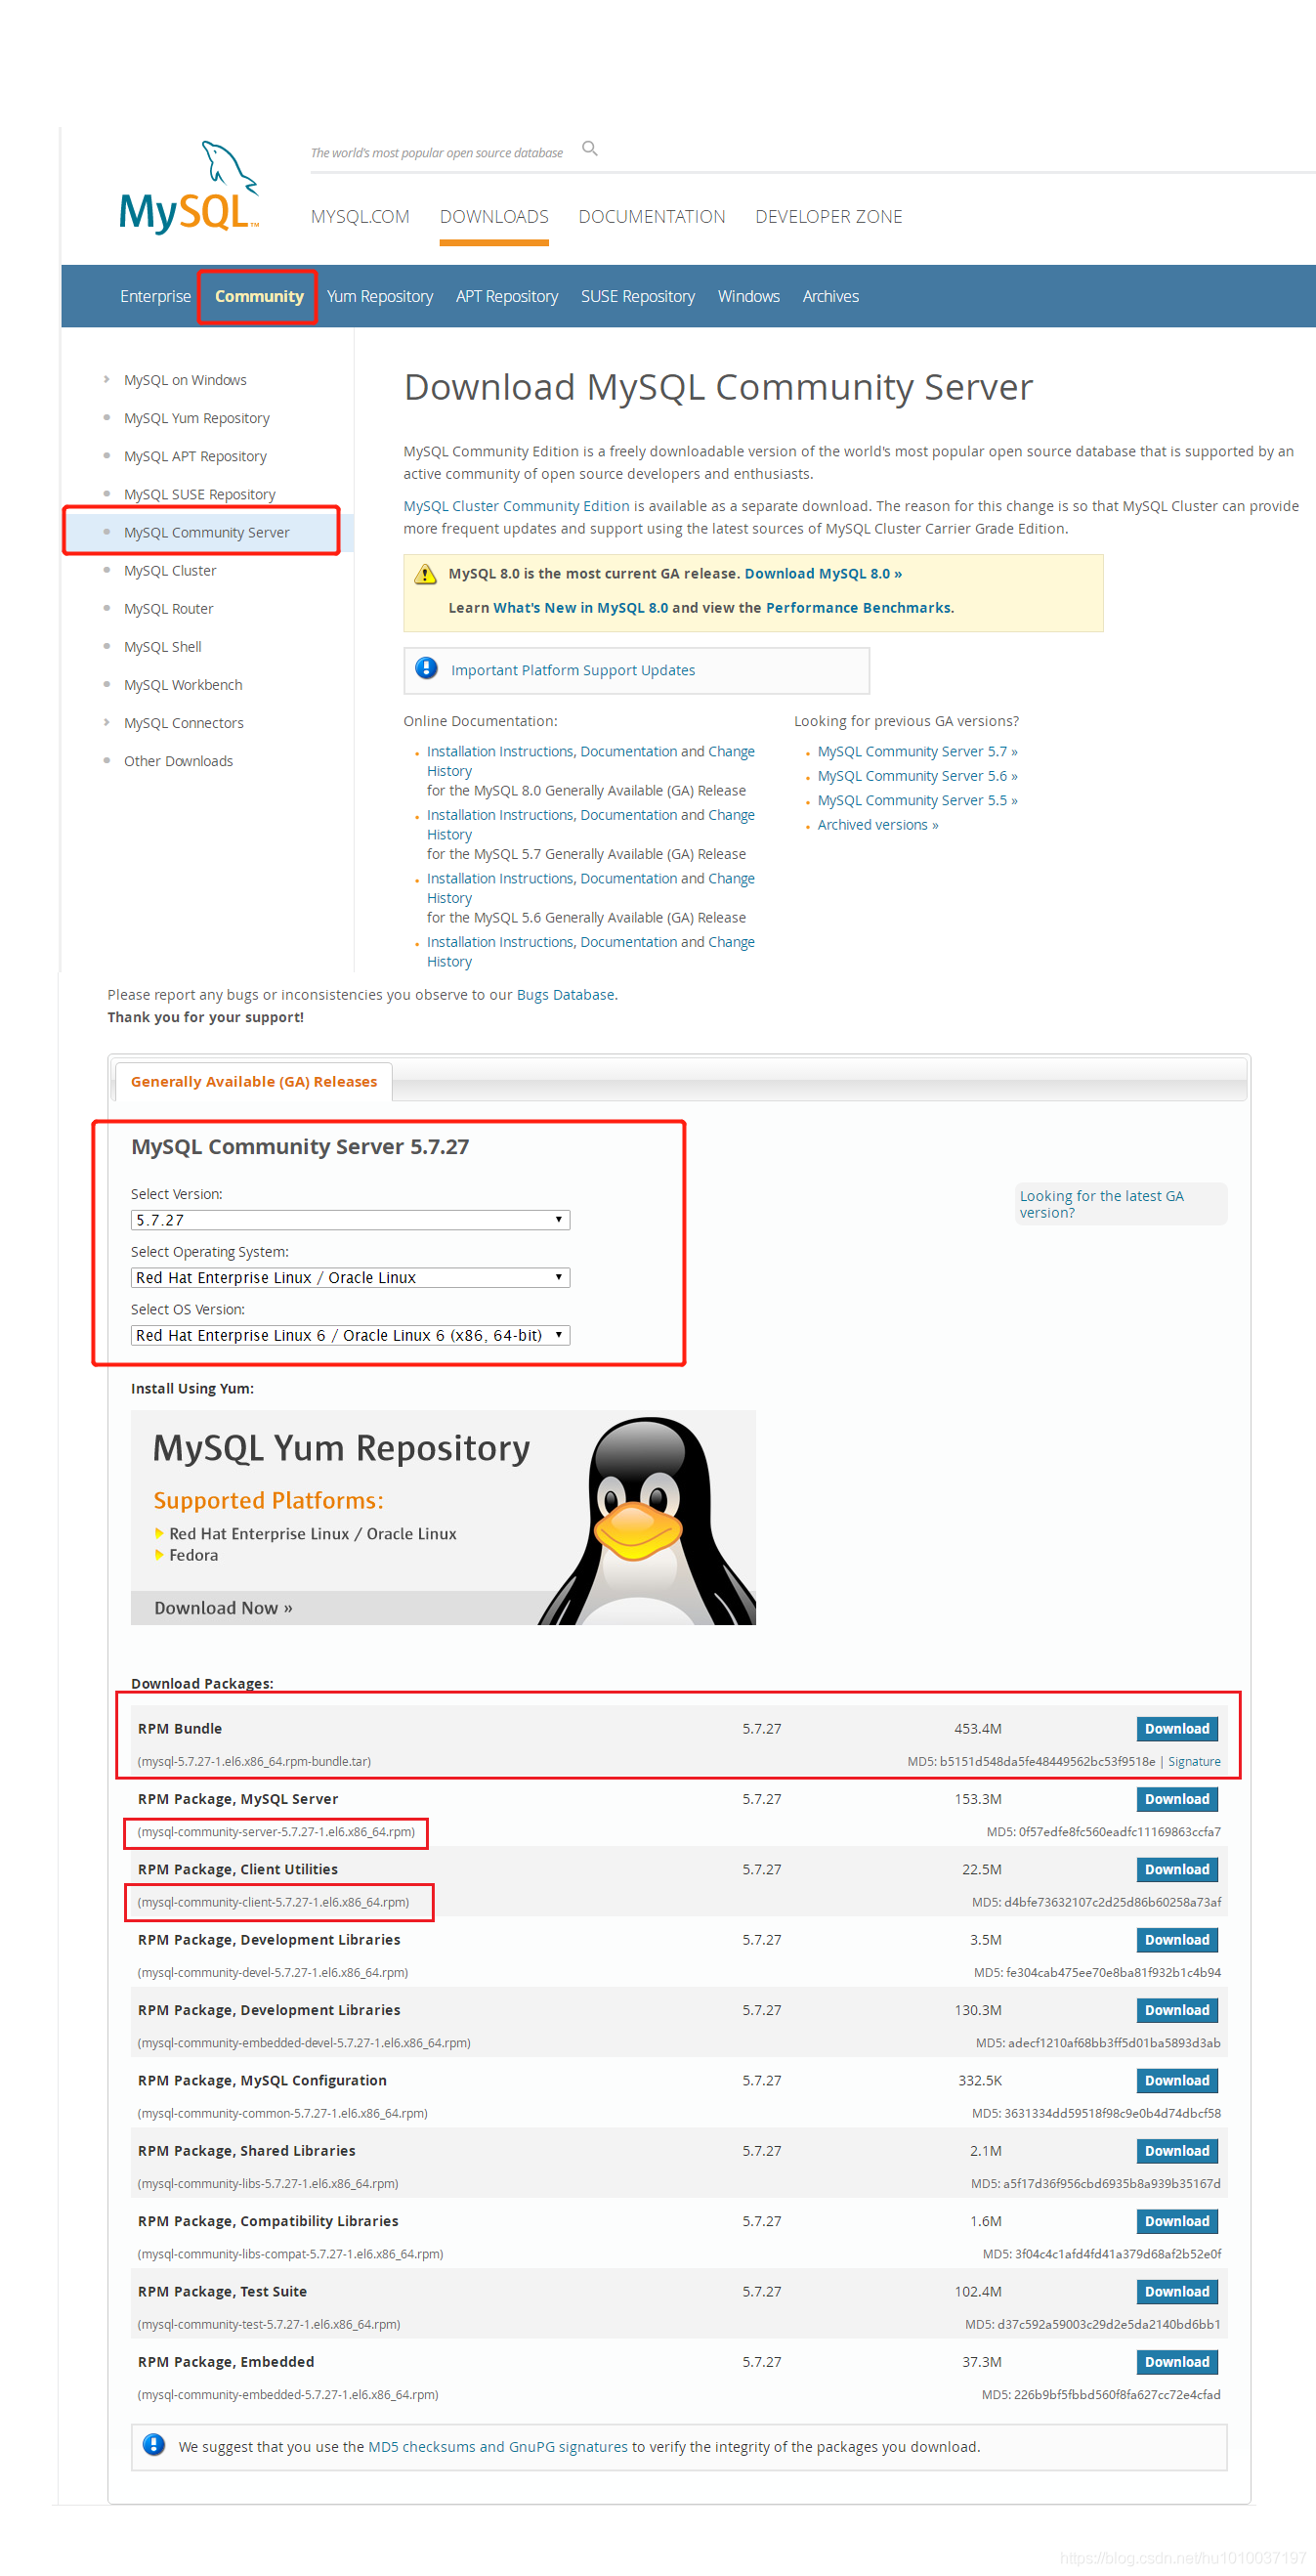This screenshot has width=1316, height=2576.
Task: Switch to the Enterprise tab
Action: point(155,296)
